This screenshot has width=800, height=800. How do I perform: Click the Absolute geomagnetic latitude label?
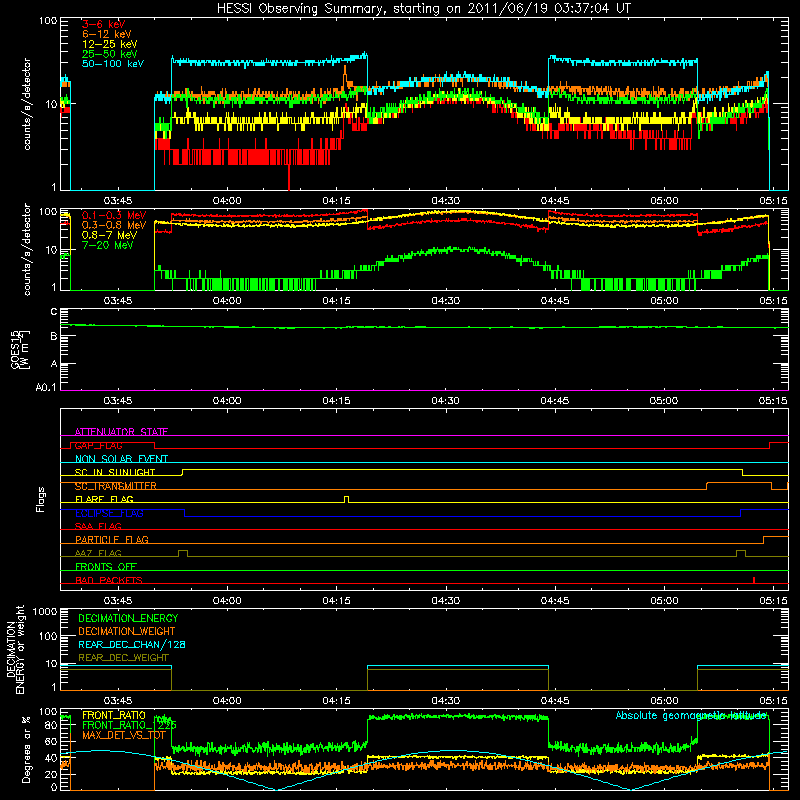[x=691, y=715]
